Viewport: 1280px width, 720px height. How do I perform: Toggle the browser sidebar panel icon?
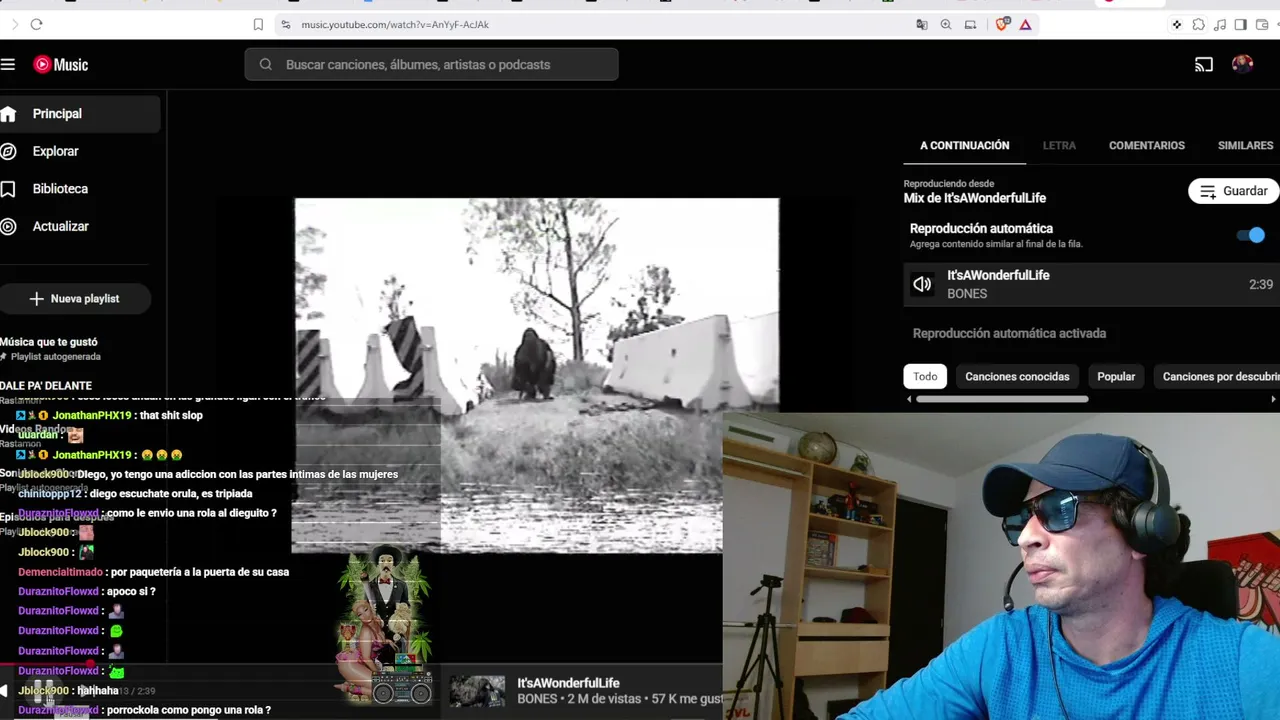tap(1240, 24)
